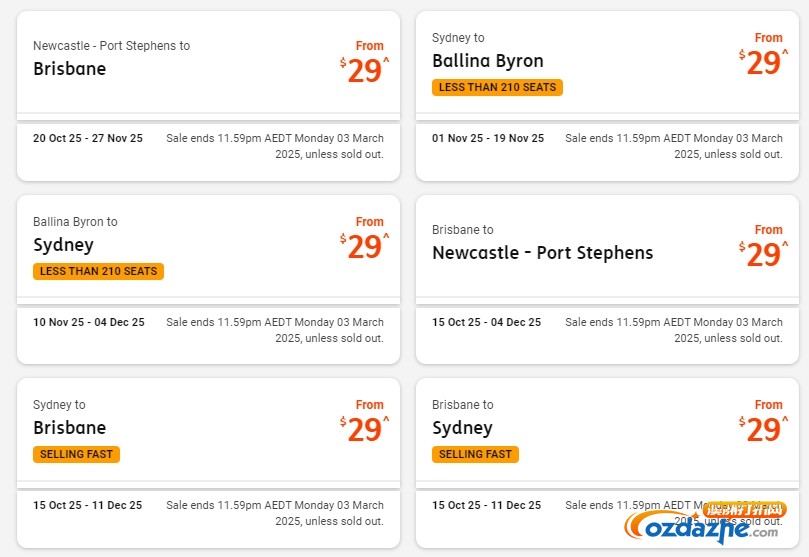The height and width of the screenshot is (557, 809).
Task: Click LESS THAN 210 SEATS badge under Ballina Byron
Action: (497, 87)
